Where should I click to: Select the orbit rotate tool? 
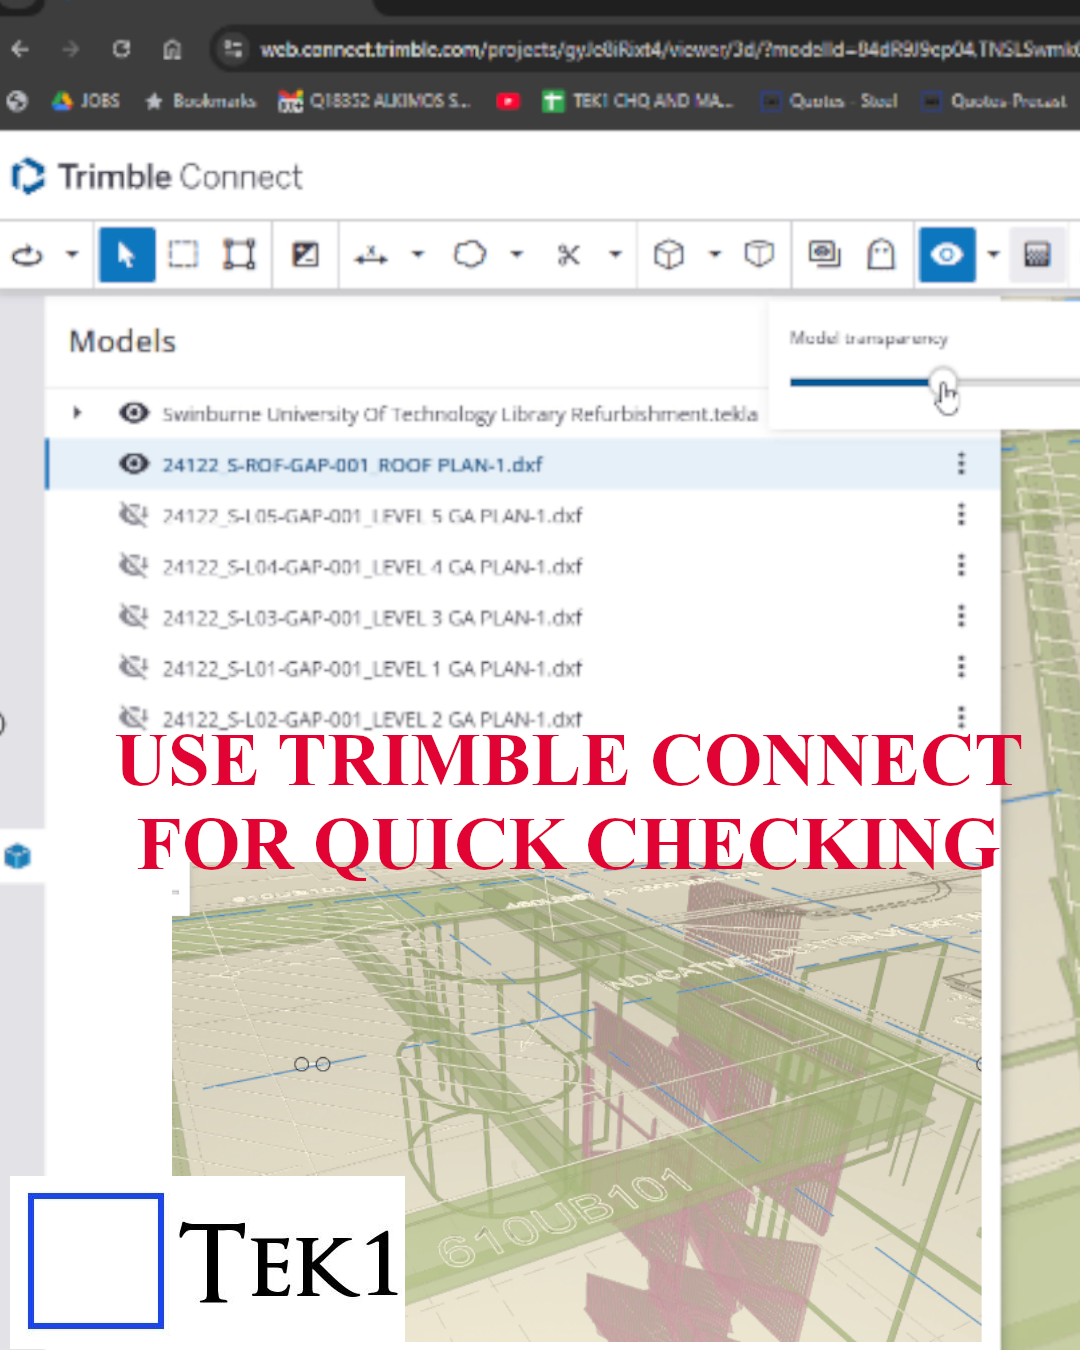27,255
